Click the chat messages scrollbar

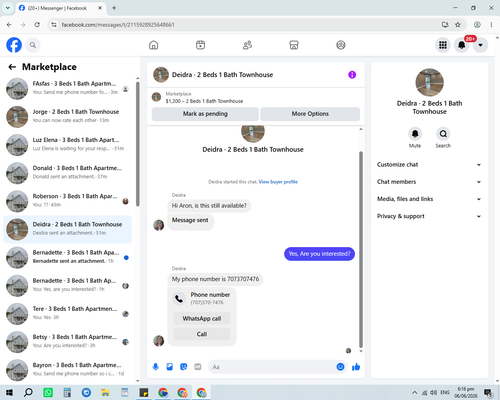click(361, 249)
